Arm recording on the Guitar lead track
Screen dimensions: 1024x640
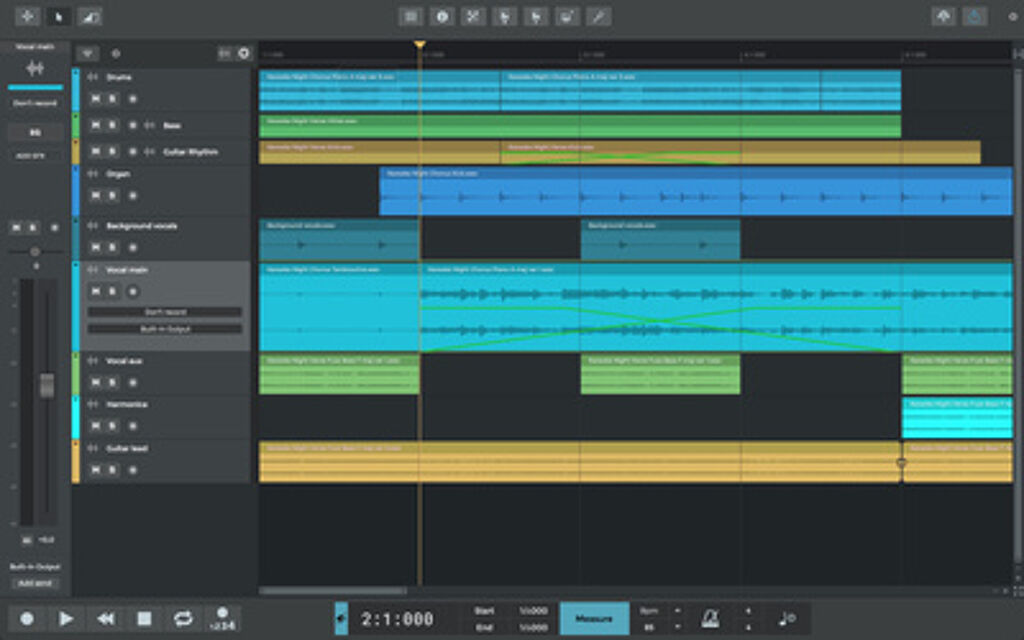pos(132,470)
